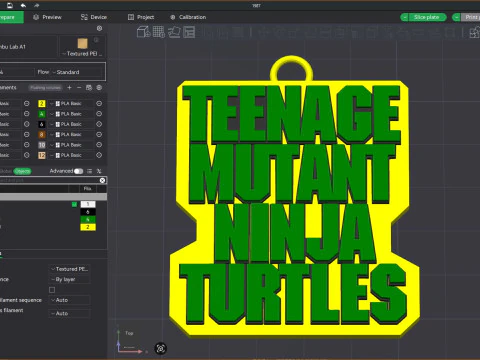
Task: Open Flushing volumes button
Action: point(45,88)
